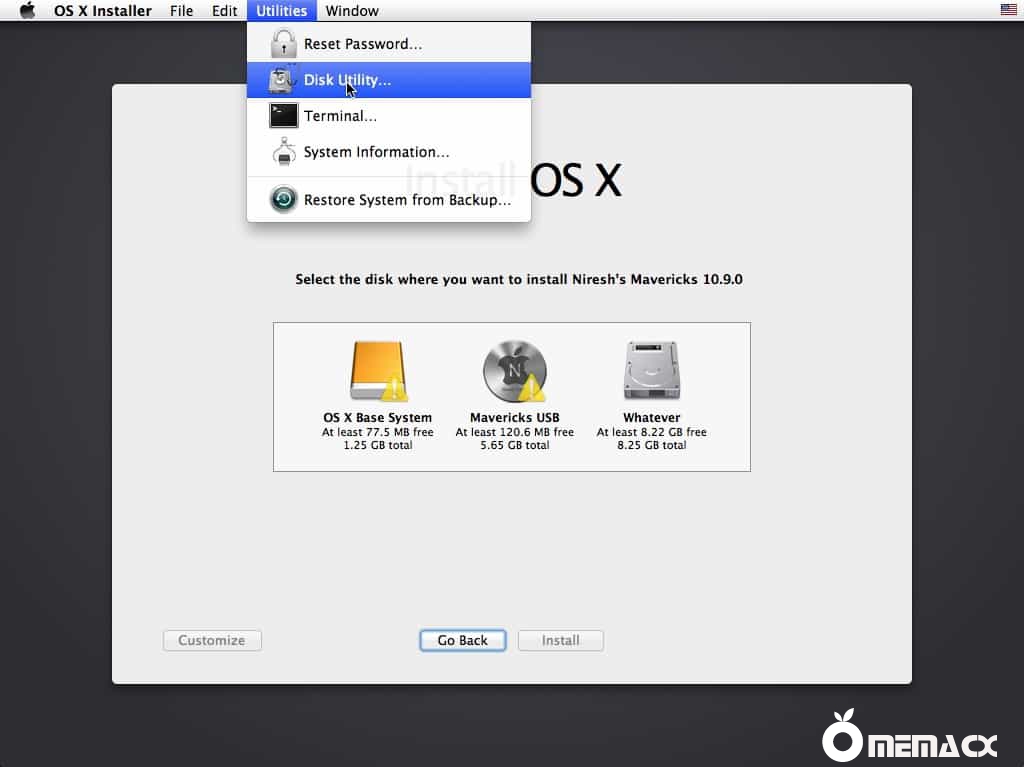Click the Restore System from Backup icon

(283, 199)
